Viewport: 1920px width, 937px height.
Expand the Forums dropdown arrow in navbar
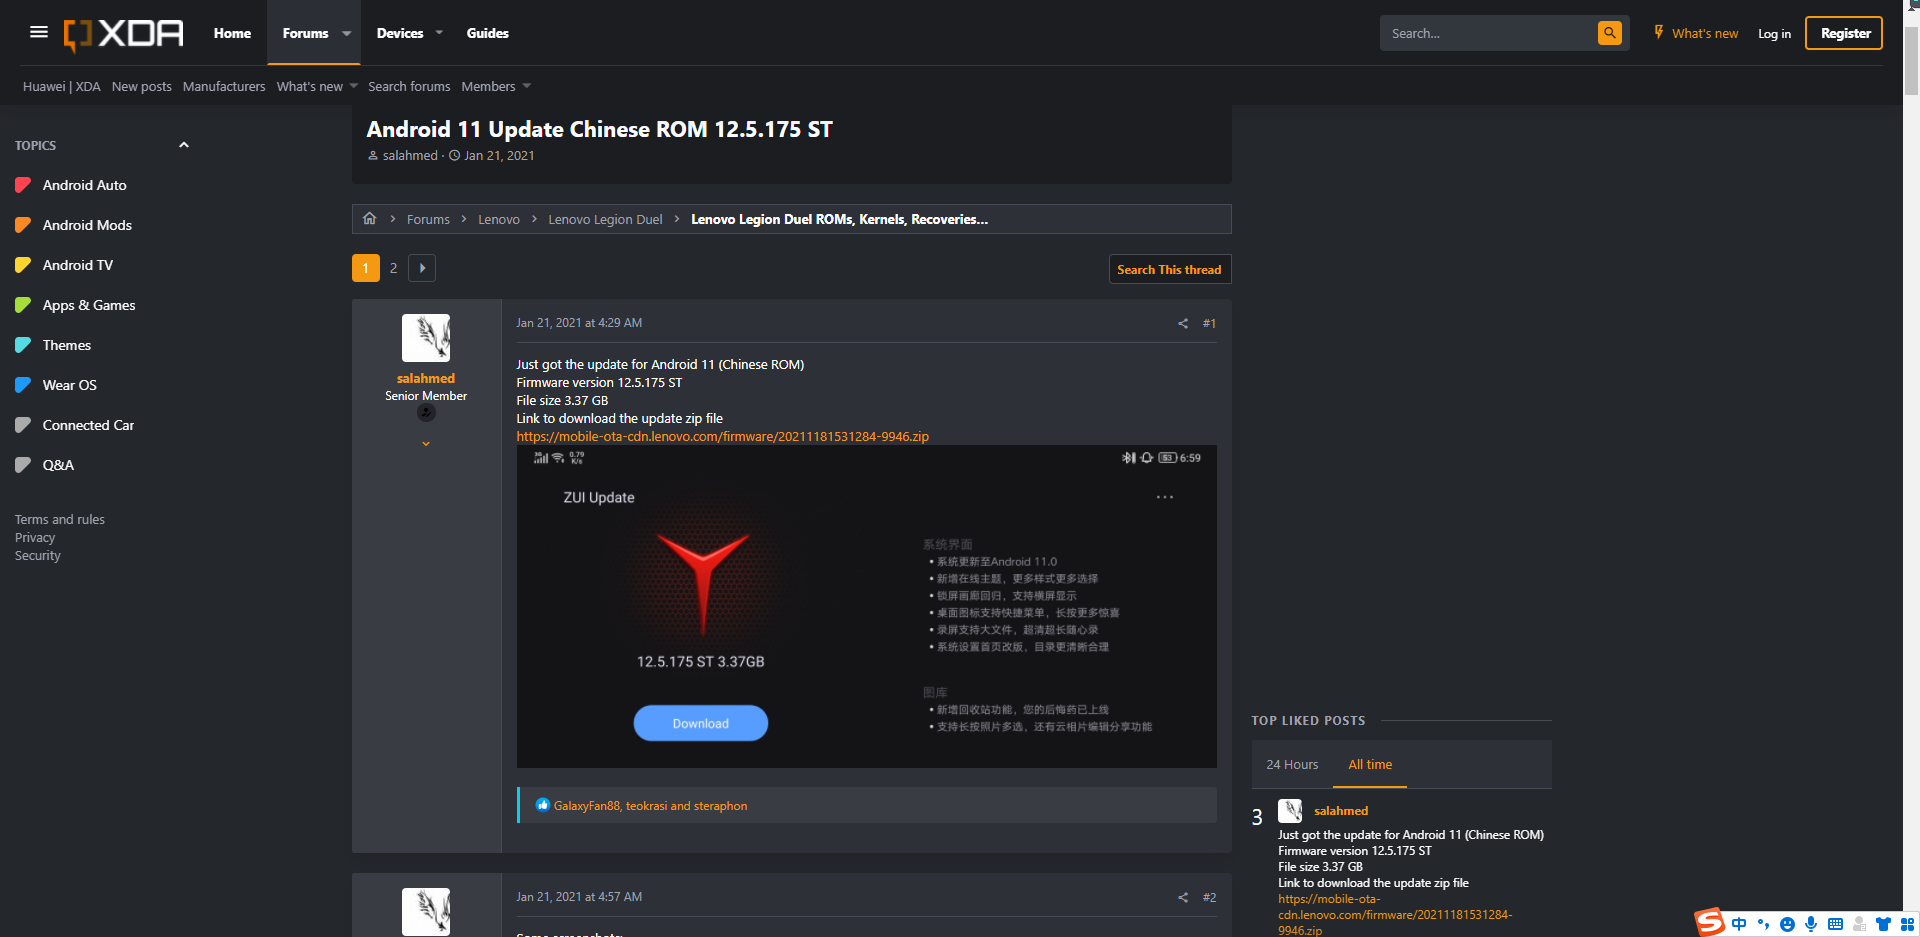tap(347, 33)
